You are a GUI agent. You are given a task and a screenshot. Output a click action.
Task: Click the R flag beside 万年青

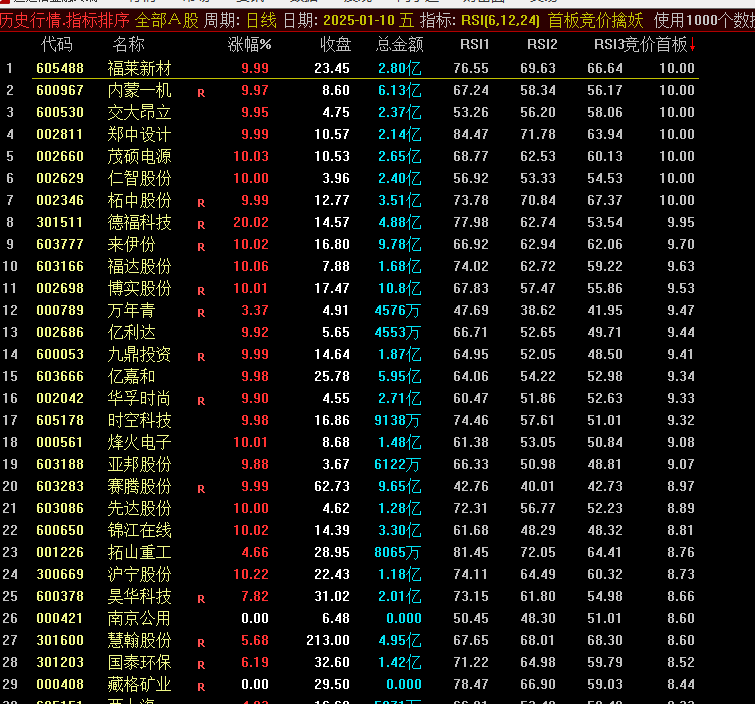pos(201,312)
